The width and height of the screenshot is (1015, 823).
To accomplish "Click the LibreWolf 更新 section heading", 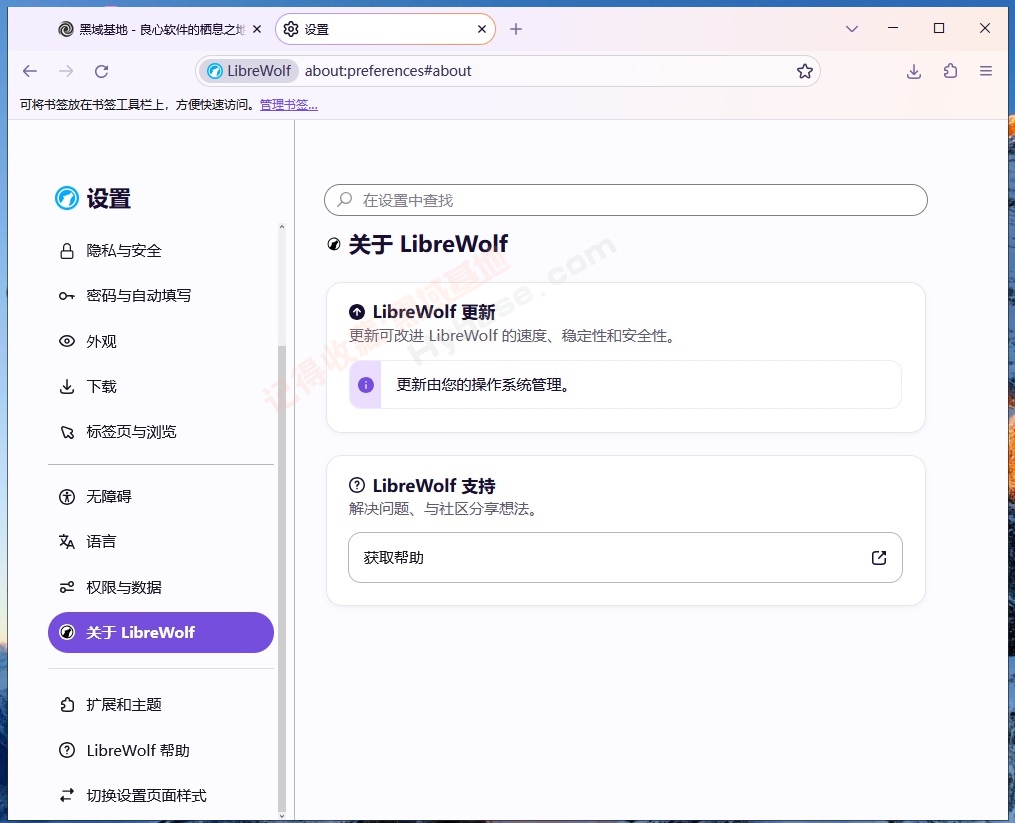I will [434, 312].
